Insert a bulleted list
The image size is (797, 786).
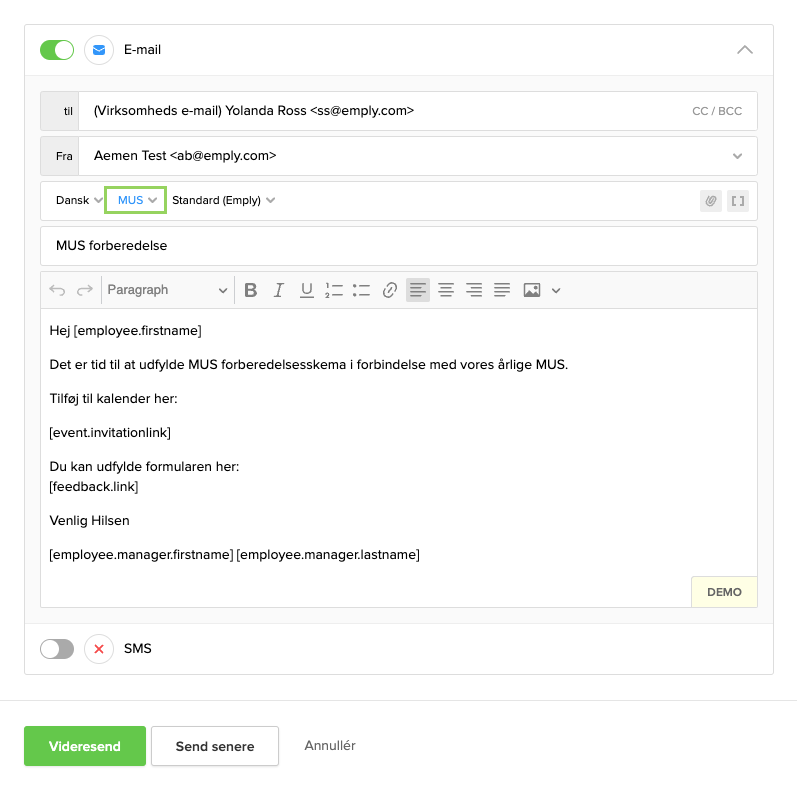[361, 290]
